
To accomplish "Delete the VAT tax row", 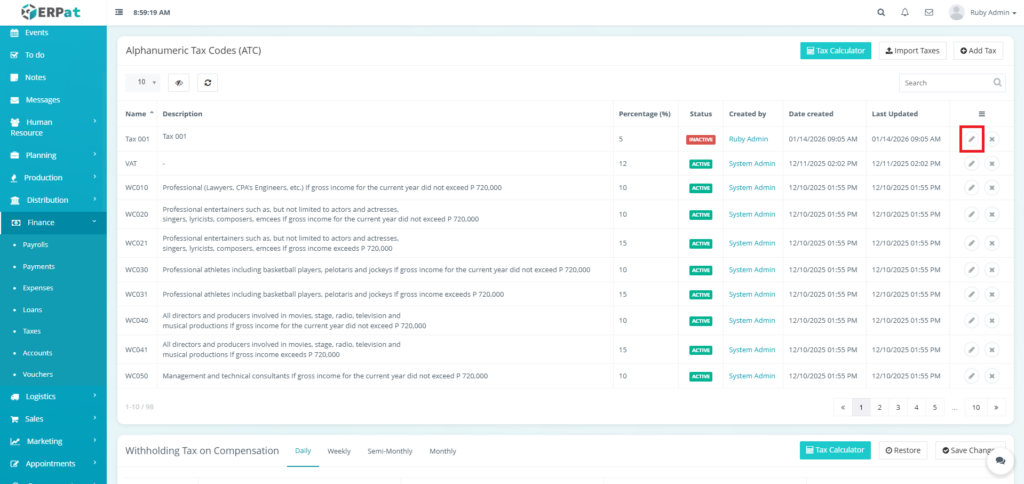I will 992,163.
